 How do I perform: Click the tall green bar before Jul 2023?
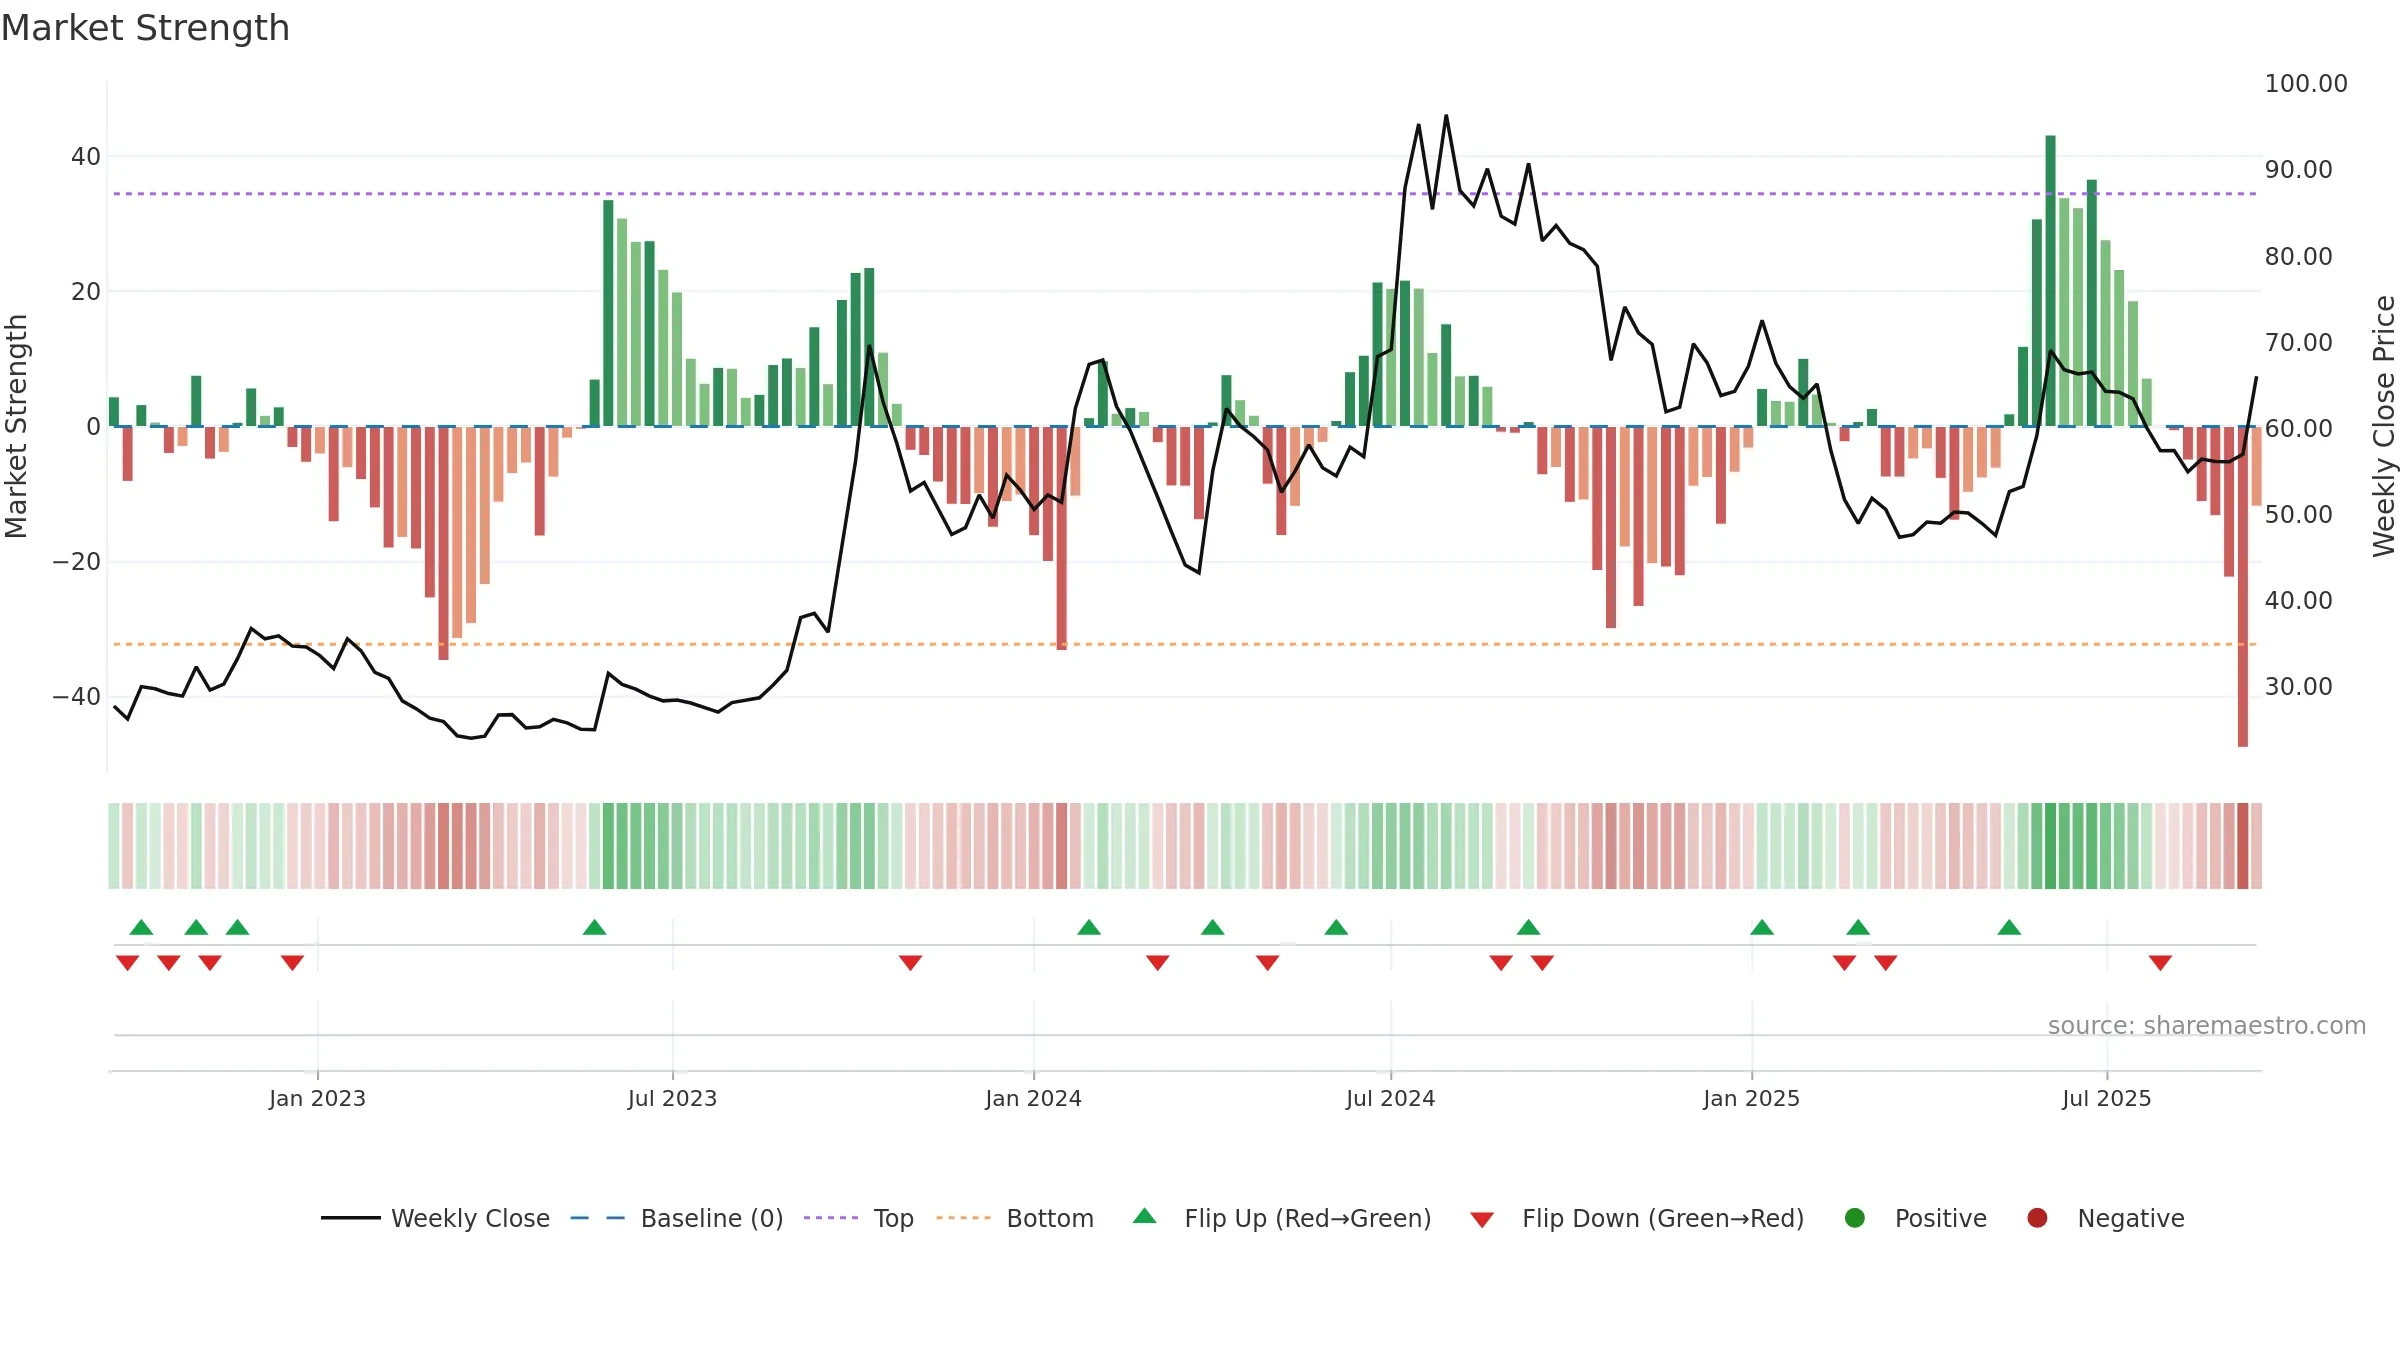[x=608, y=313]
